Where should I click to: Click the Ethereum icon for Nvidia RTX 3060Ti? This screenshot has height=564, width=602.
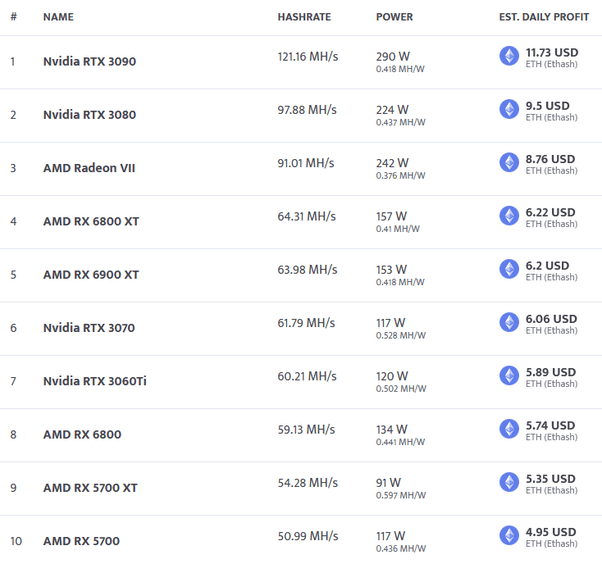509,375
